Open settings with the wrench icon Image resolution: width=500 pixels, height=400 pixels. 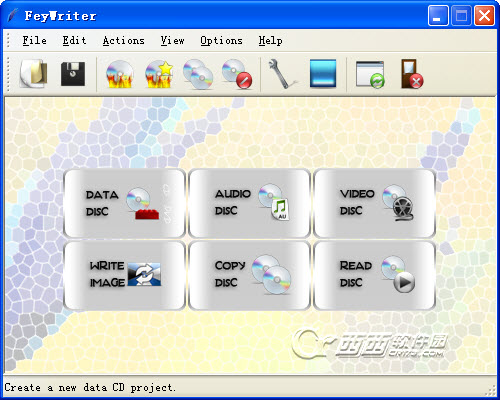[282, 74]
